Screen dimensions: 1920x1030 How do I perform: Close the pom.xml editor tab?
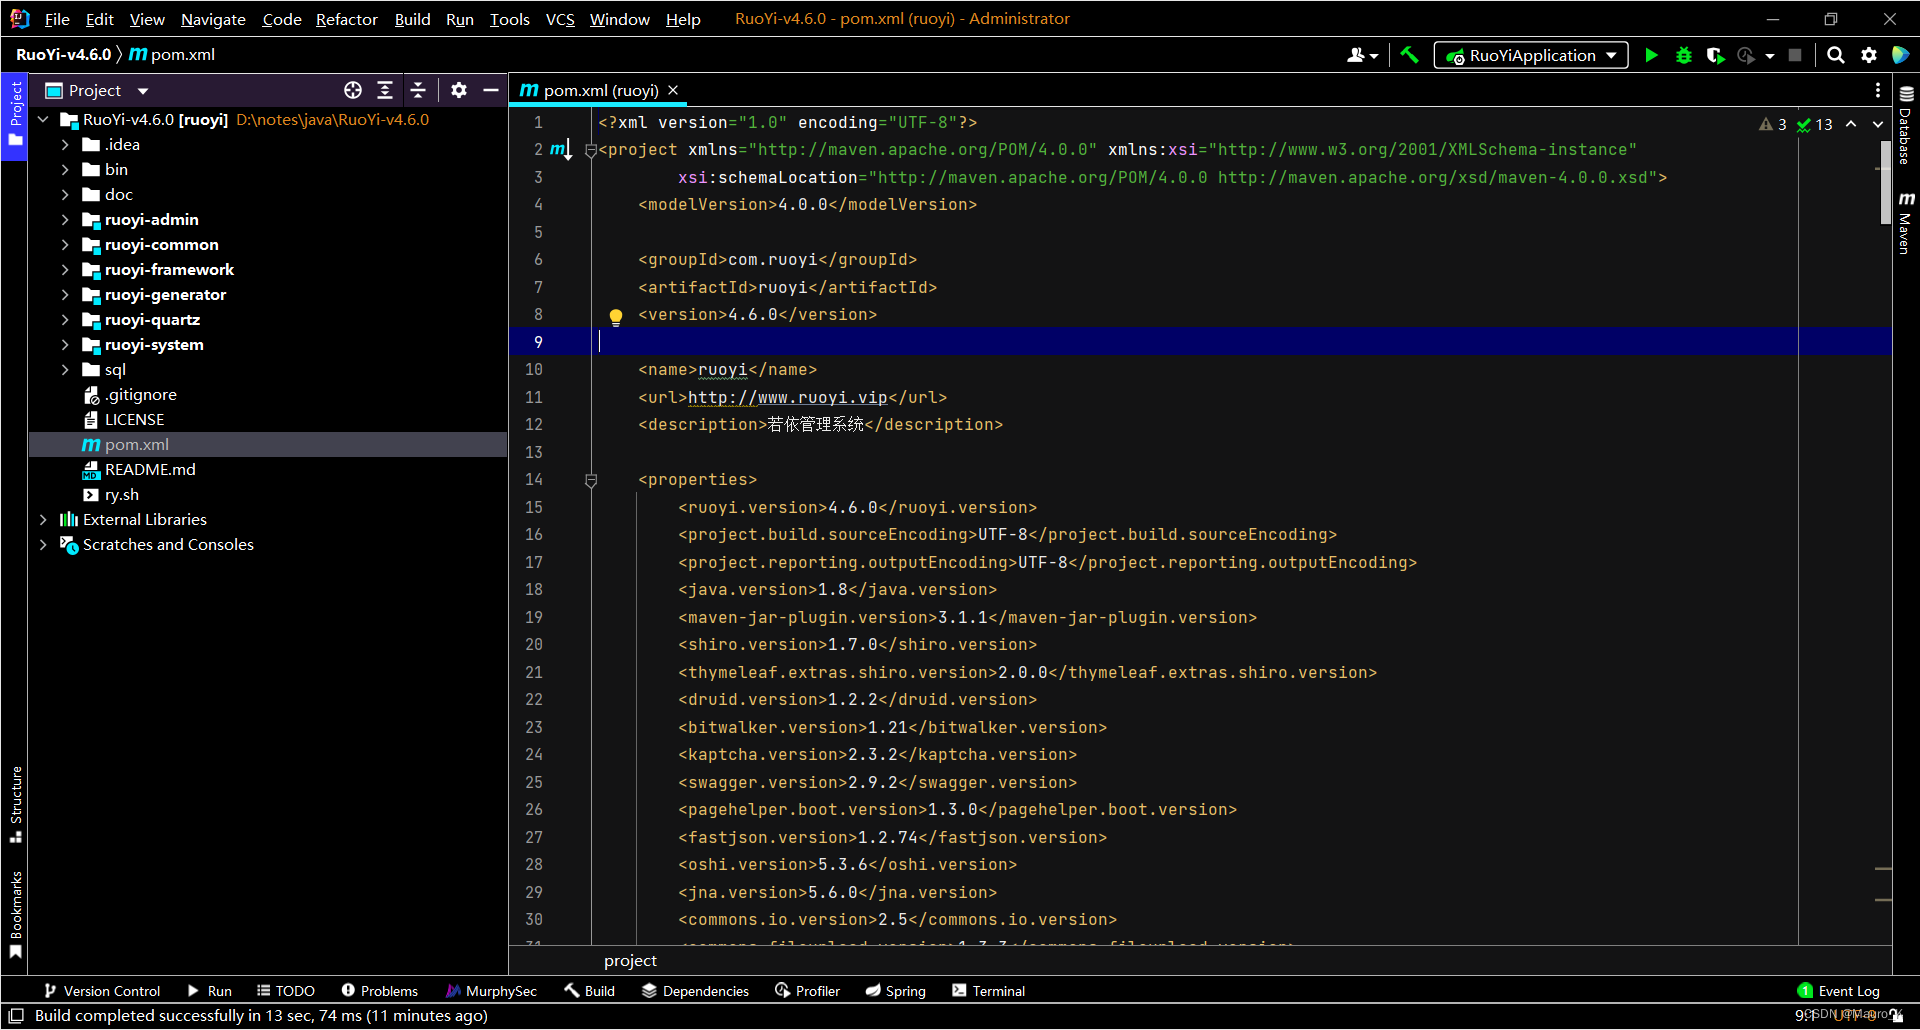(673, 90)
